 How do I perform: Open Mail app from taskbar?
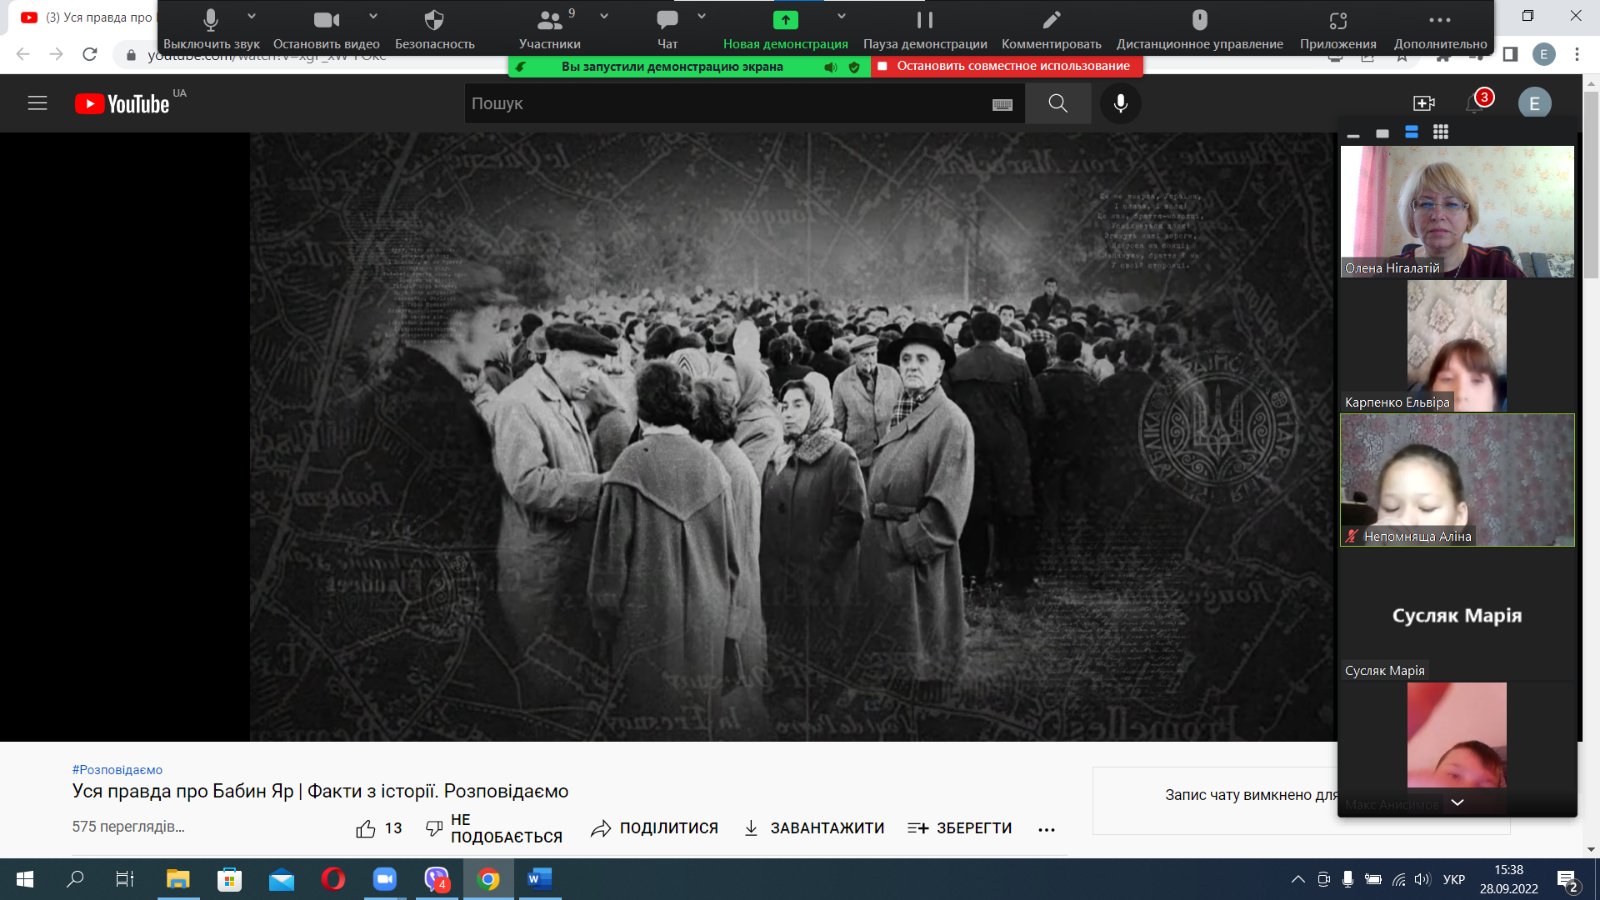[x=282, y=879]
